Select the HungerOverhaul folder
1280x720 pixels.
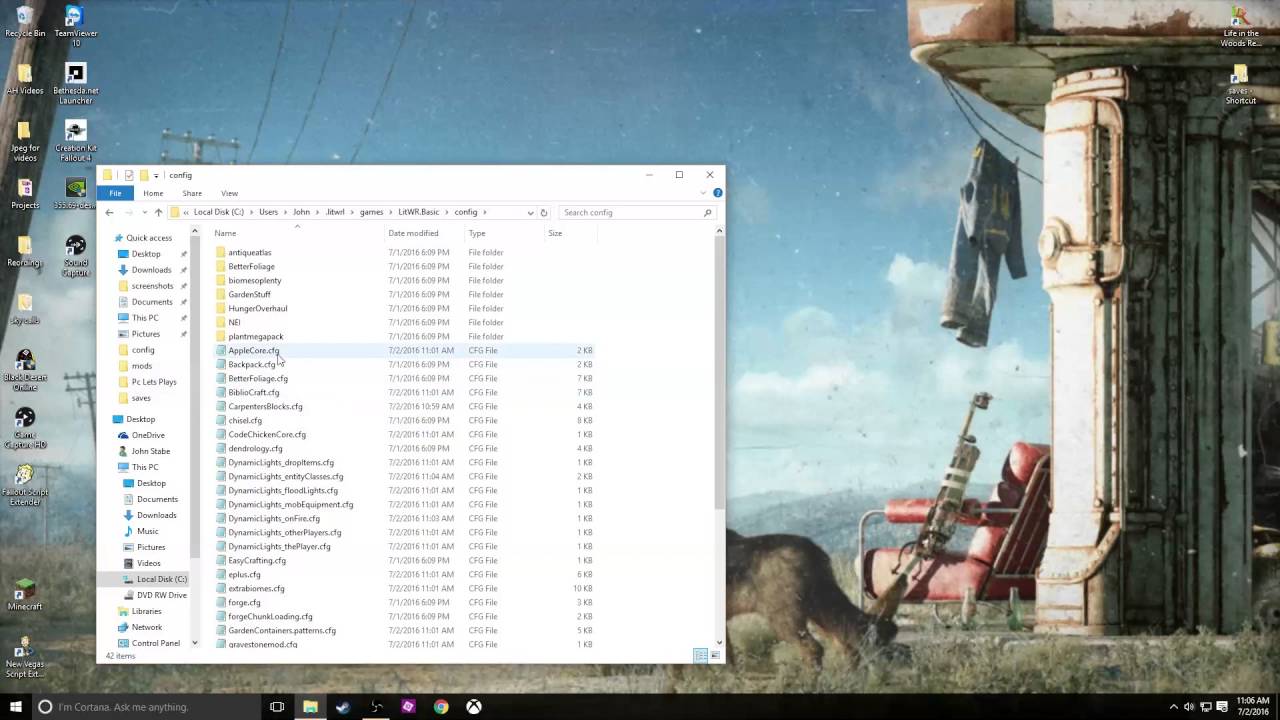pos(257,308)
